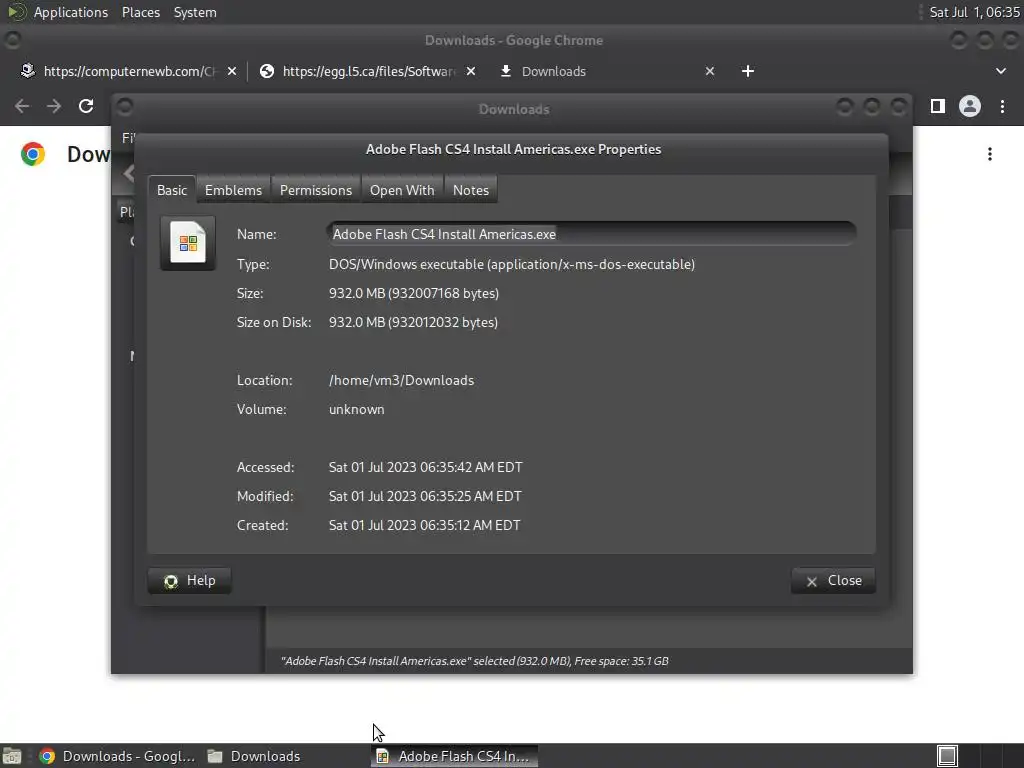Click the globe icon on egg.l5.ca tab

[266, 71]
